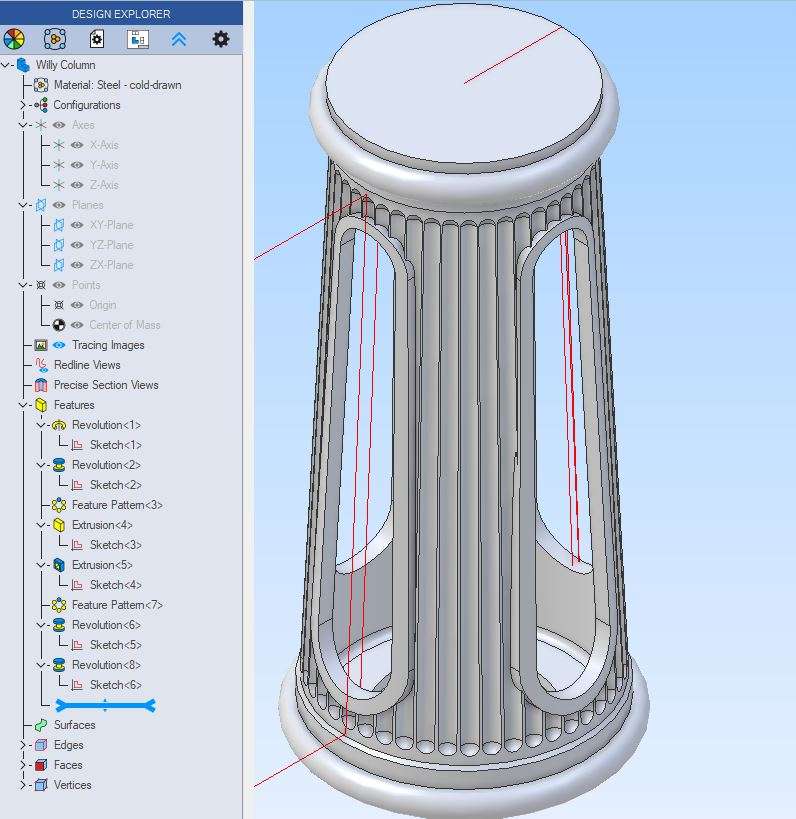Click the Sketch<2> label
This screenshot has height=819, width=796.
(x=115, y=485)
